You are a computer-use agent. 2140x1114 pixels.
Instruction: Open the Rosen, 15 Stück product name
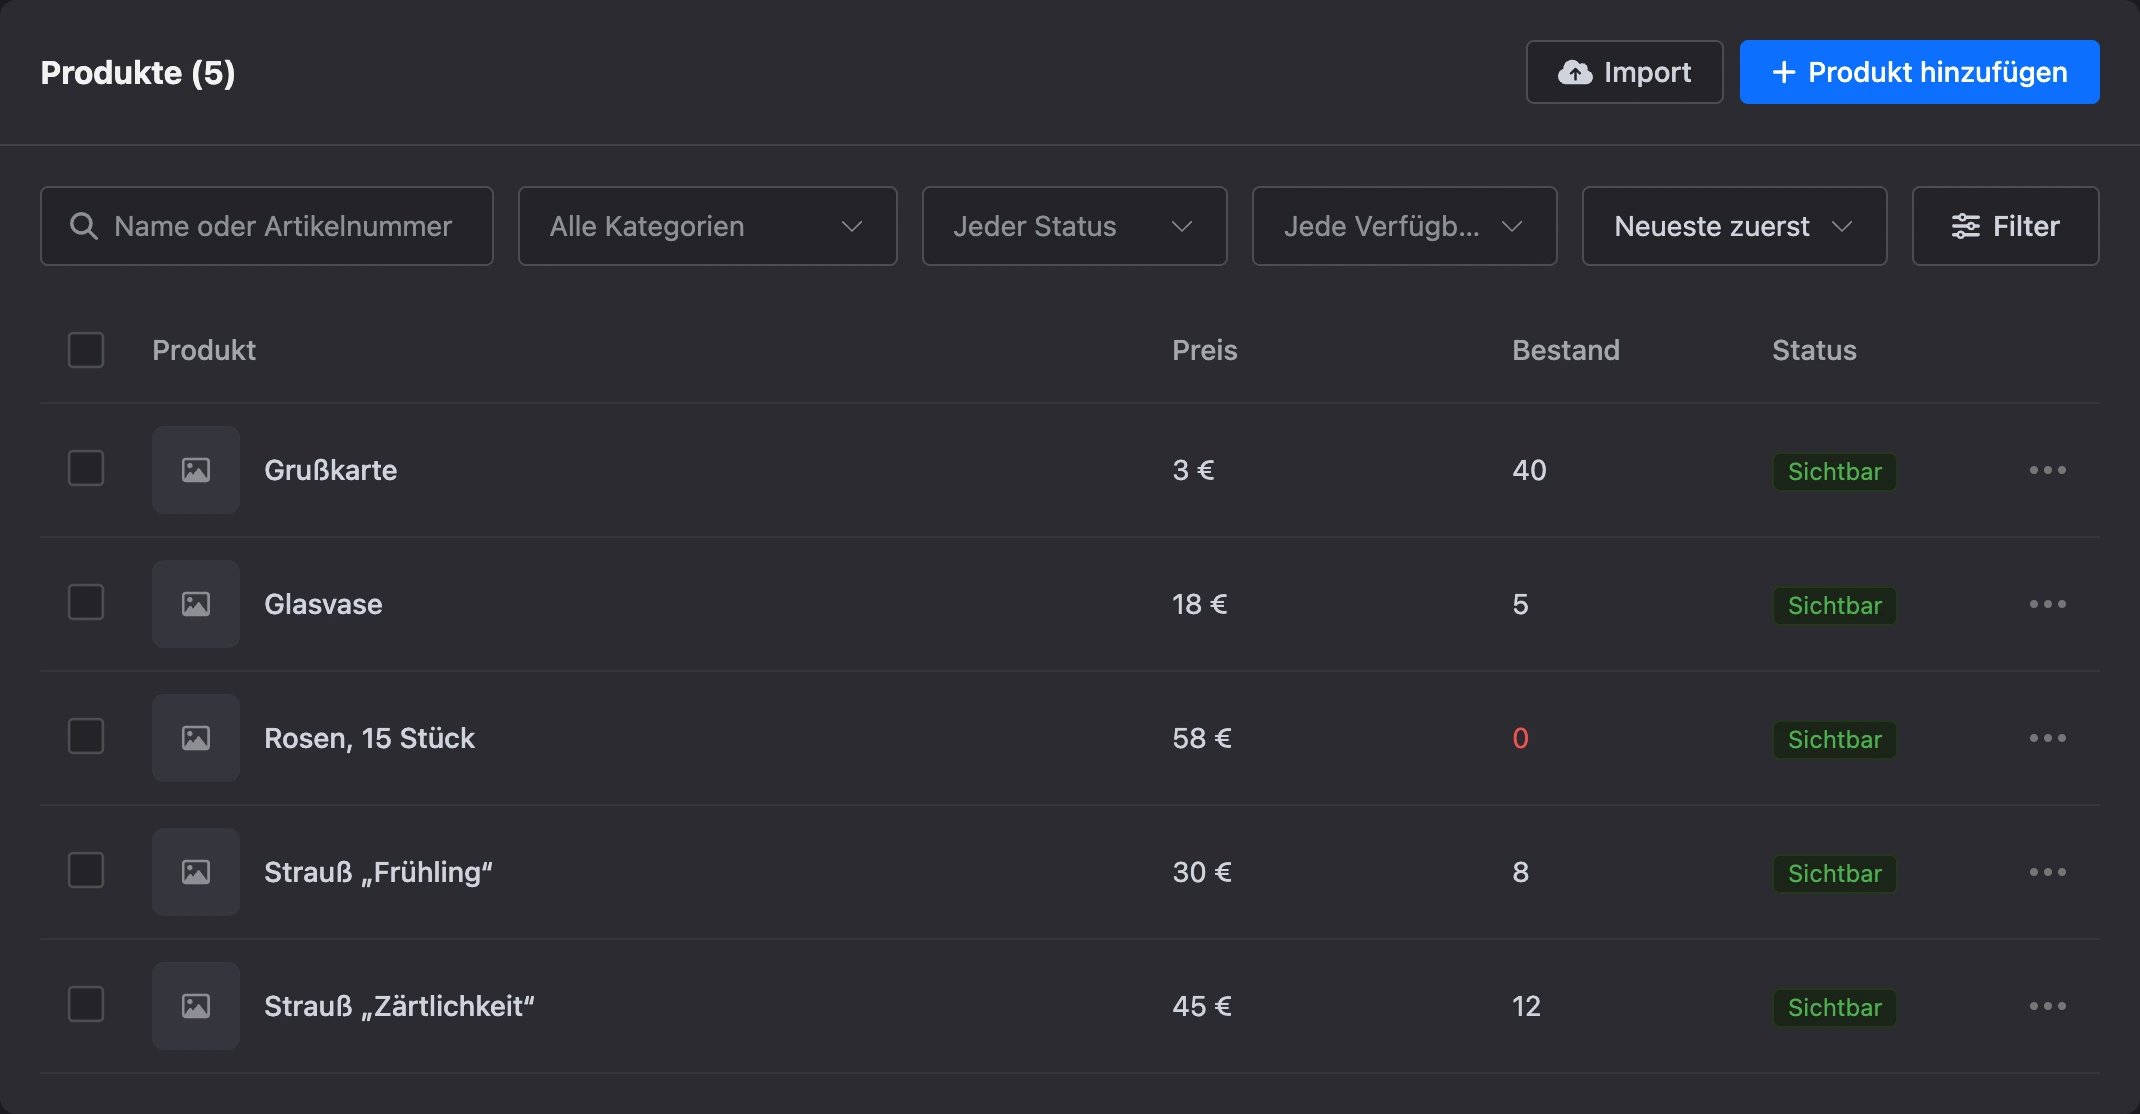click(369, 738)
